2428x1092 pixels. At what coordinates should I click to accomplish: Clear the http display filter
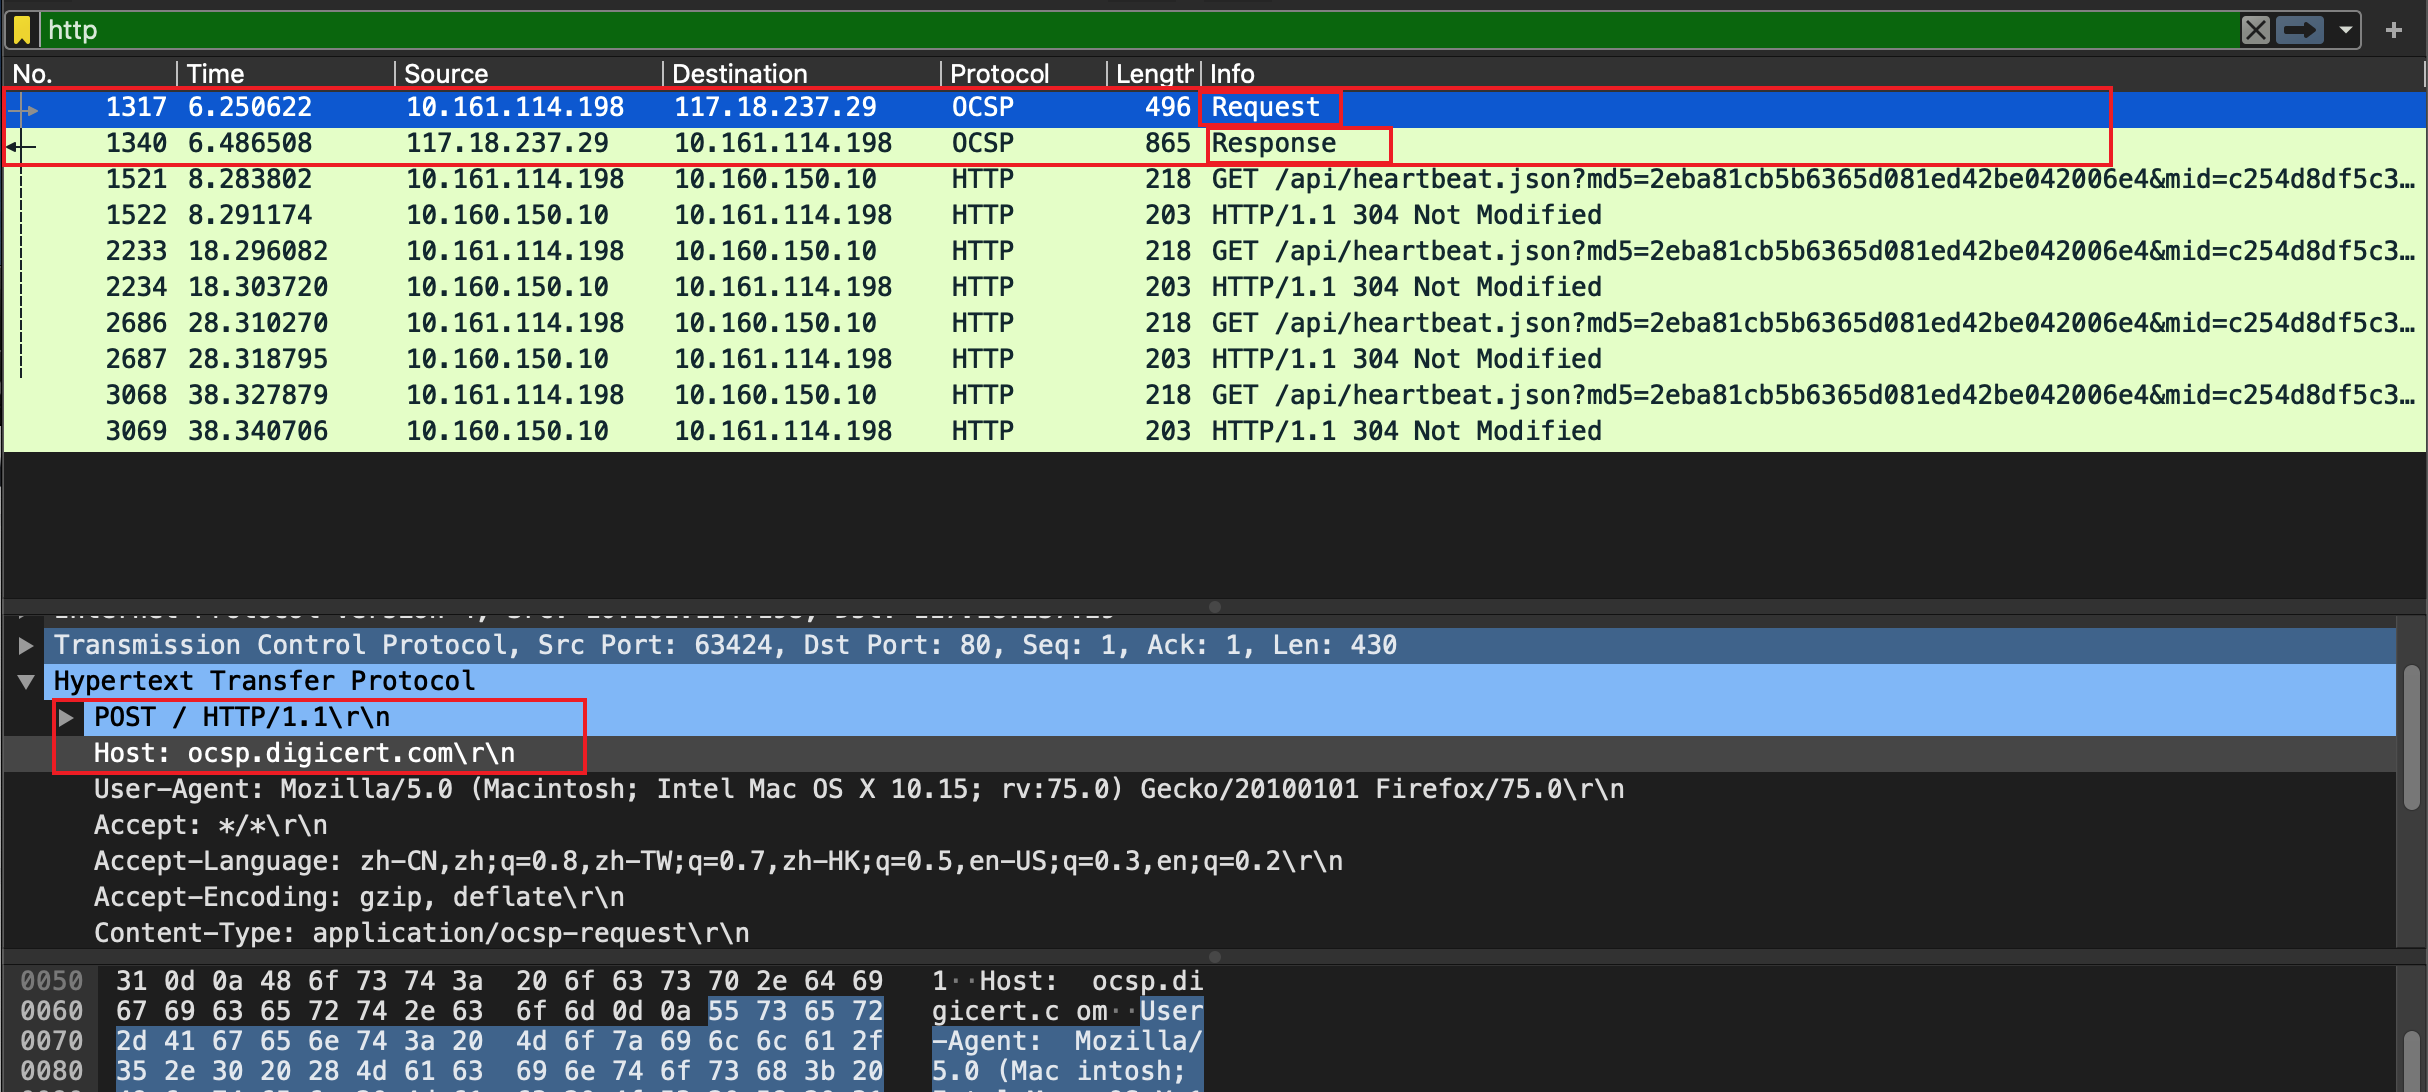[2256, 30]
